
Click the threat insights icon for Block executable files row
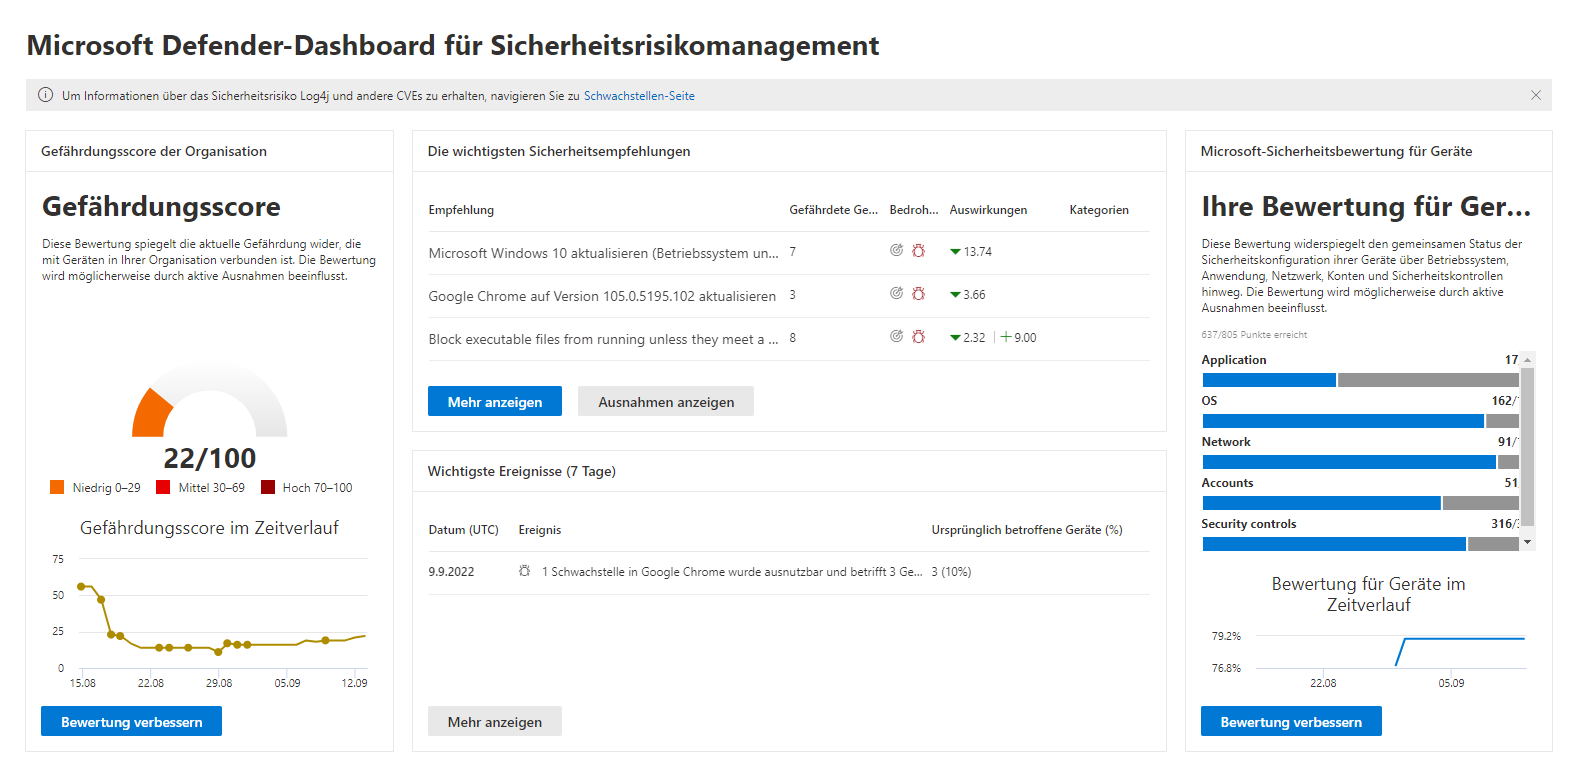[897, 336]
